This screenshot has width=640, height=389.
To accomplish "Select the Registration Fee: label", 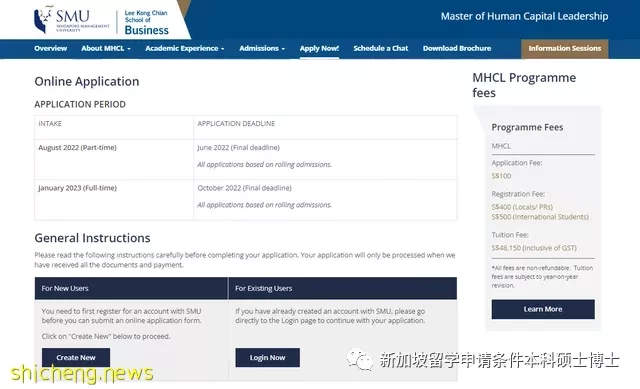I will (518, 194).
